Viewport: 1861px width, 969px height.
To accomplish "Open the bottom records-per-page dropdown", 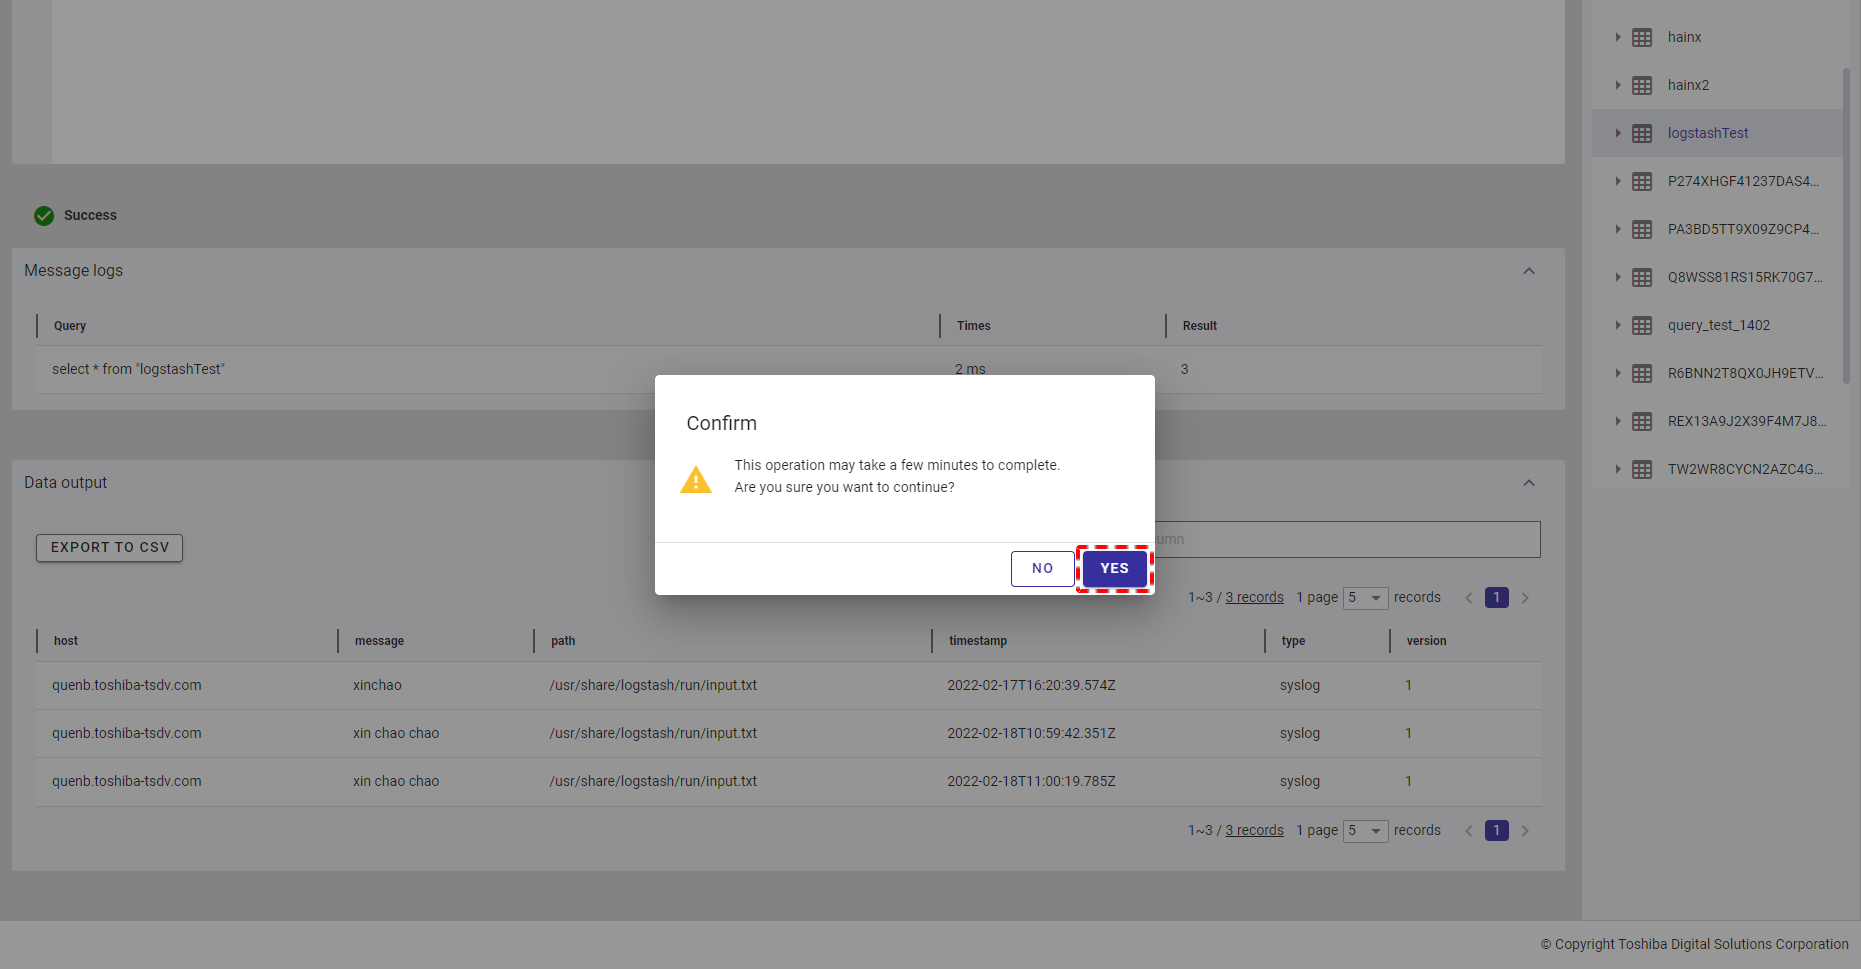I will tap(1365, 830).
